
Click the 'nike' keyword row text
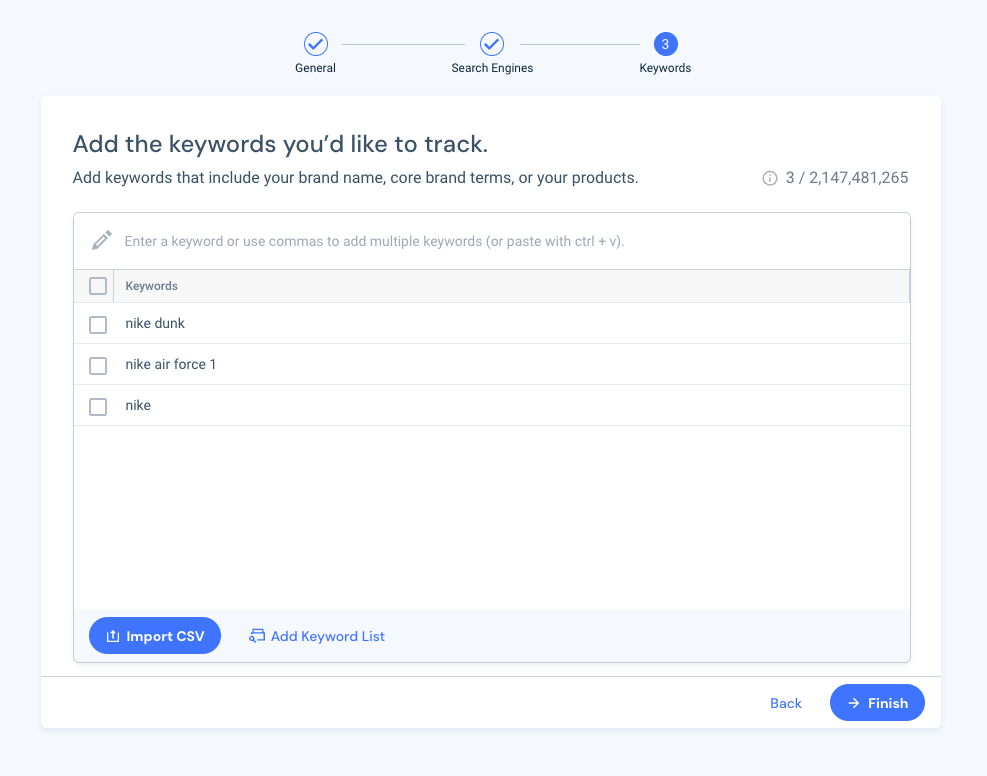tap(138, 405)
